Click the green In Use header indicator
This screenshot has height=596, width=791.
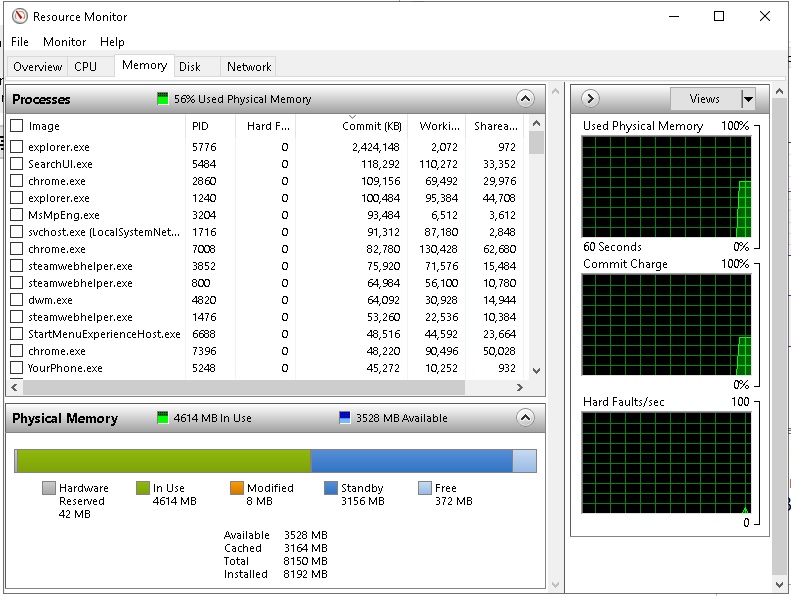coord(162,417)
